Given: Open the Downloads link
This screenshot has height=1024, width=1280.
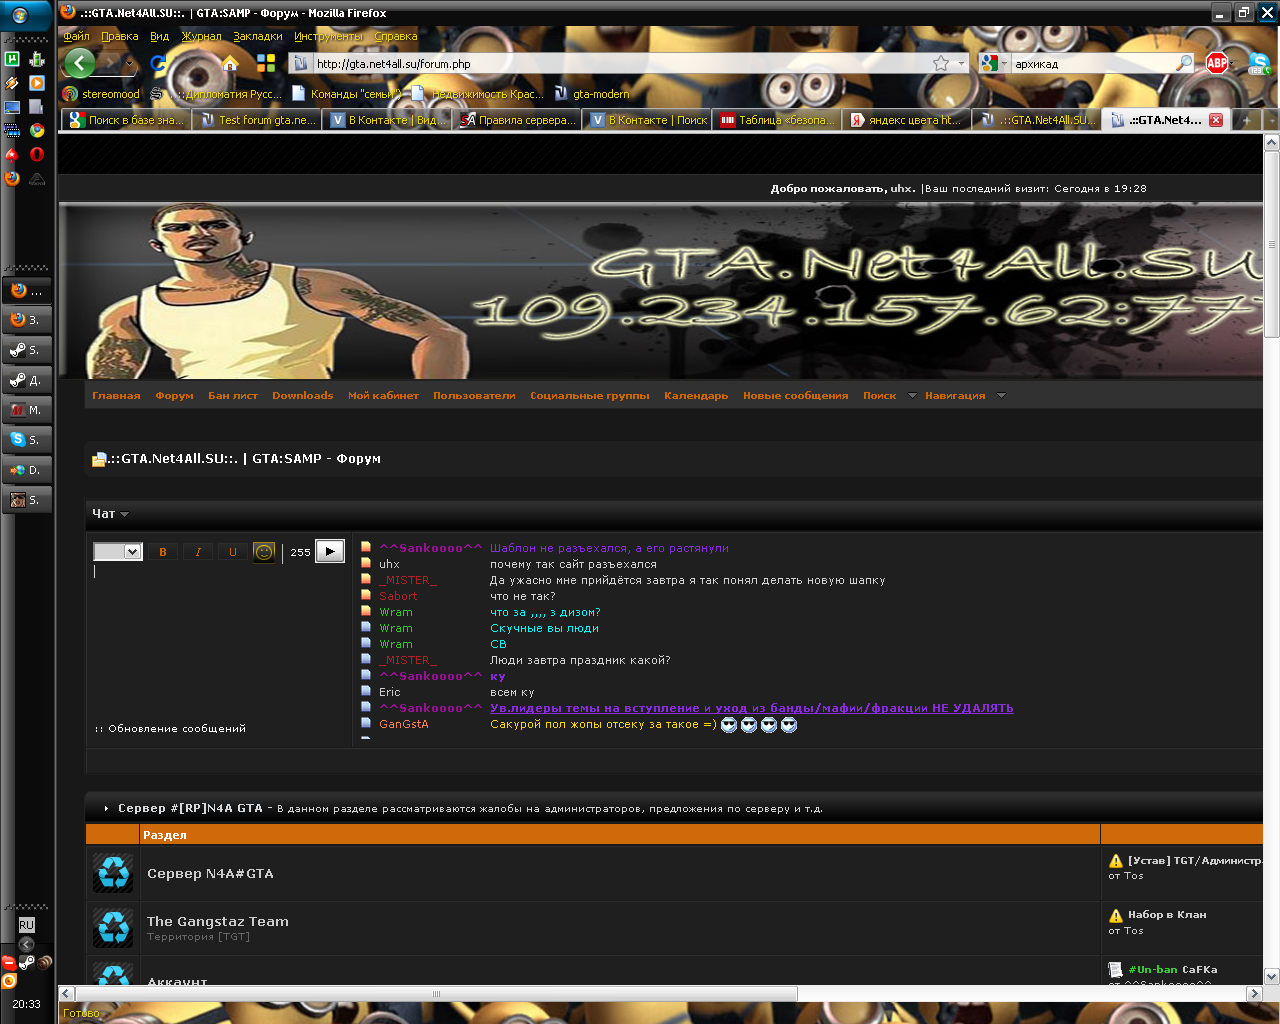Looking at the screenshot, I should point(303,396).
